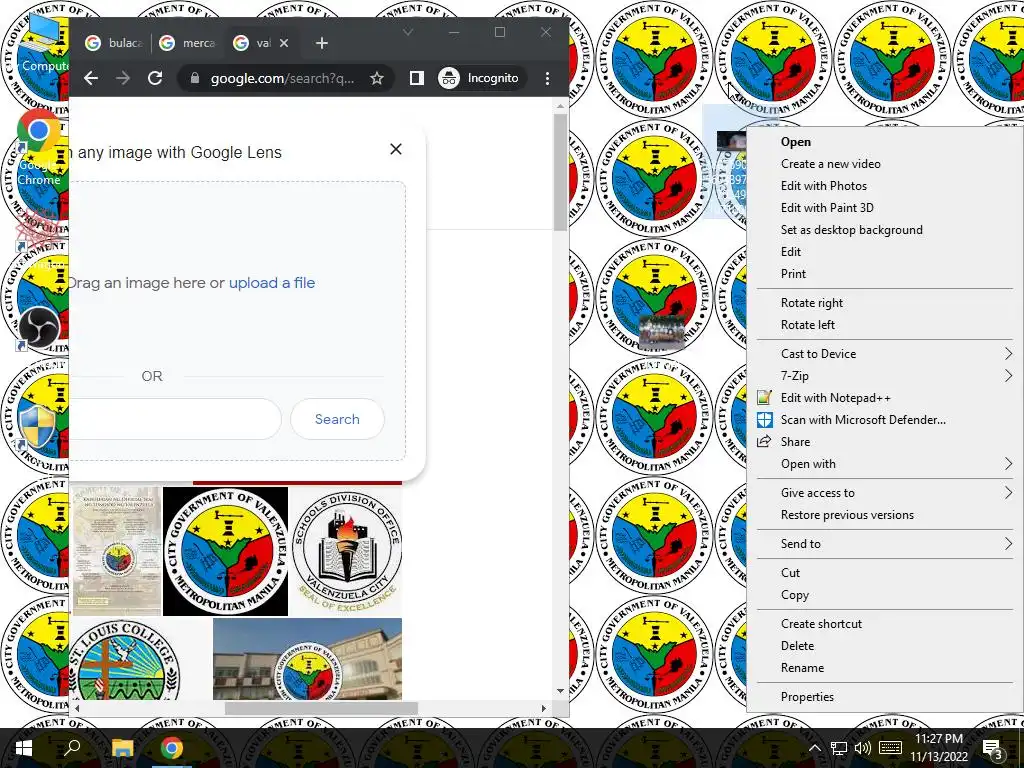Open Valenzuela seal image on black background
Viewport: 1024px width, 768px height.
[225, 551]
